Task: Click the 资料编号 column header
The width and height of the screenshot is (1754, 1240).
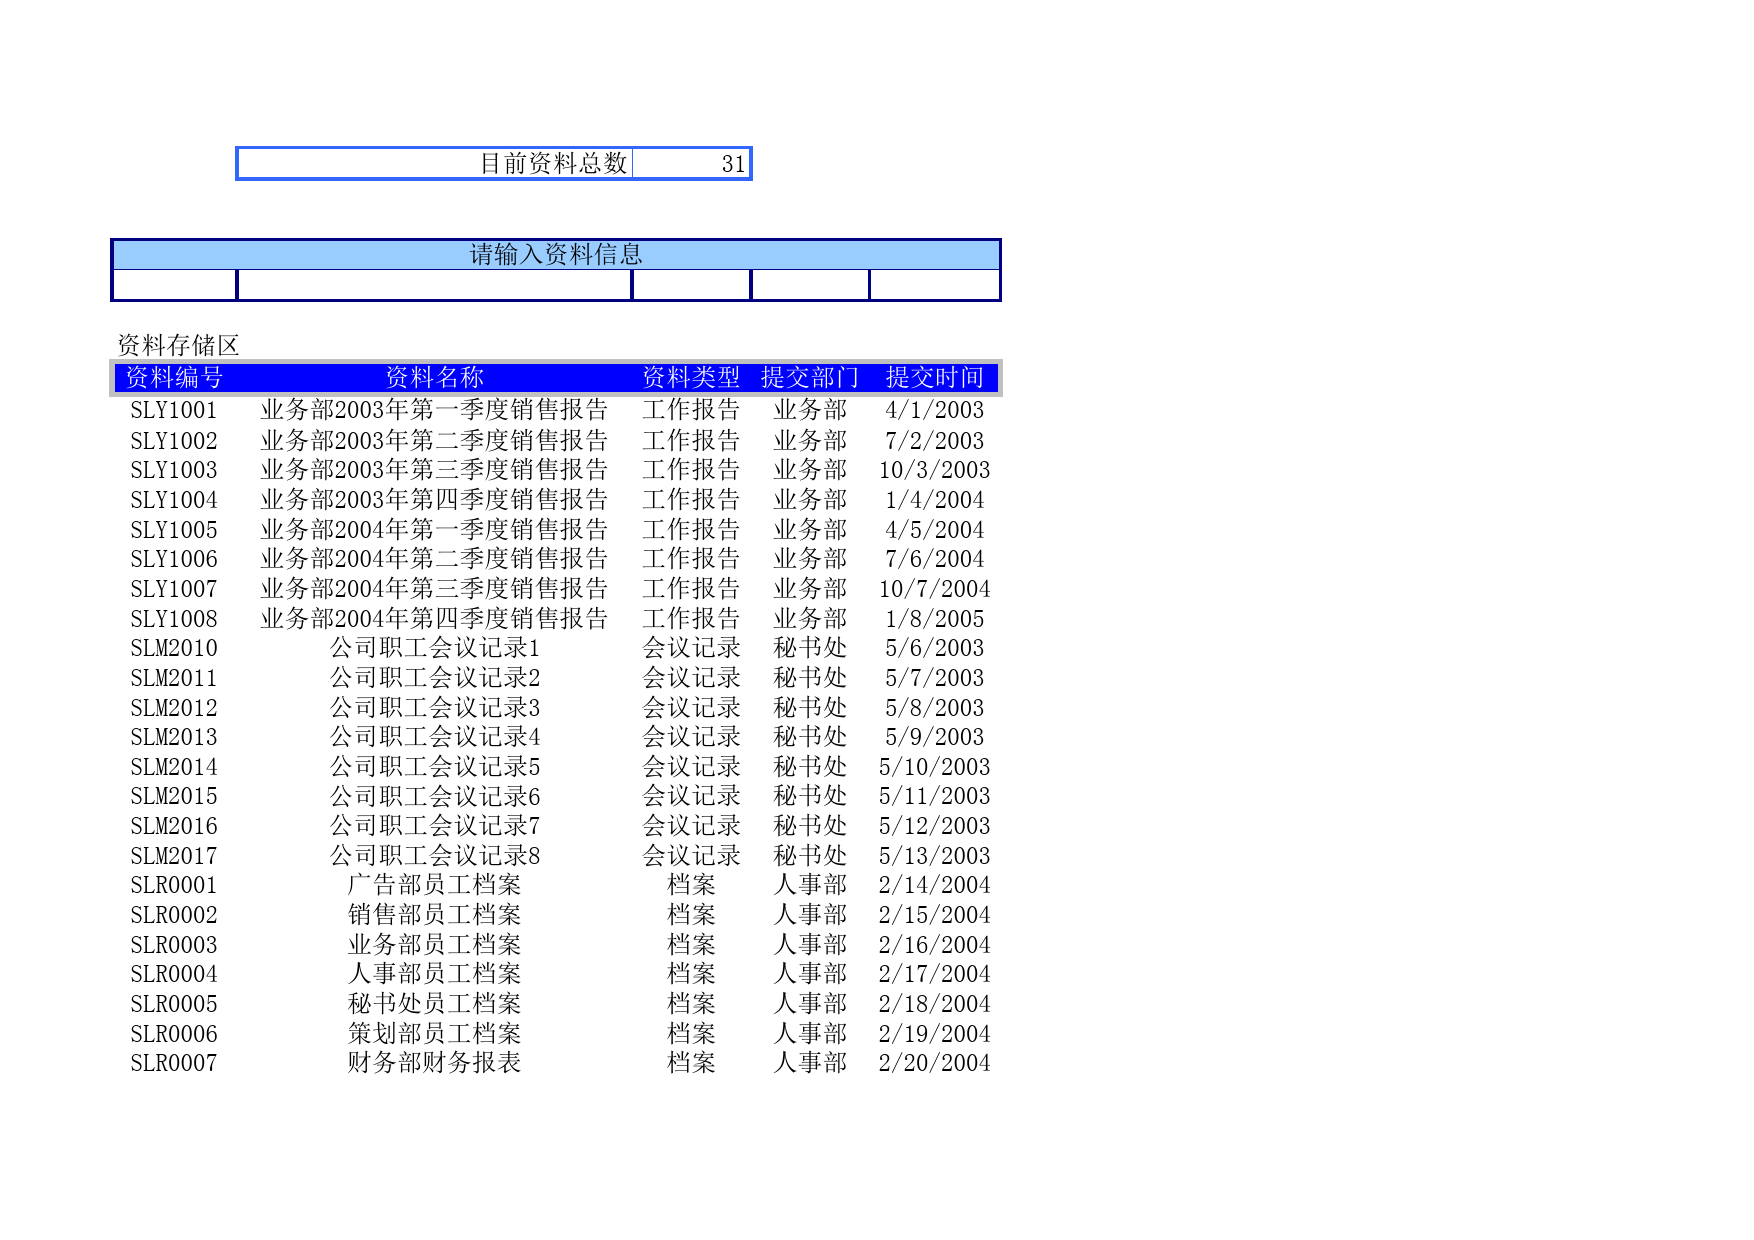Action: point(174,378)
